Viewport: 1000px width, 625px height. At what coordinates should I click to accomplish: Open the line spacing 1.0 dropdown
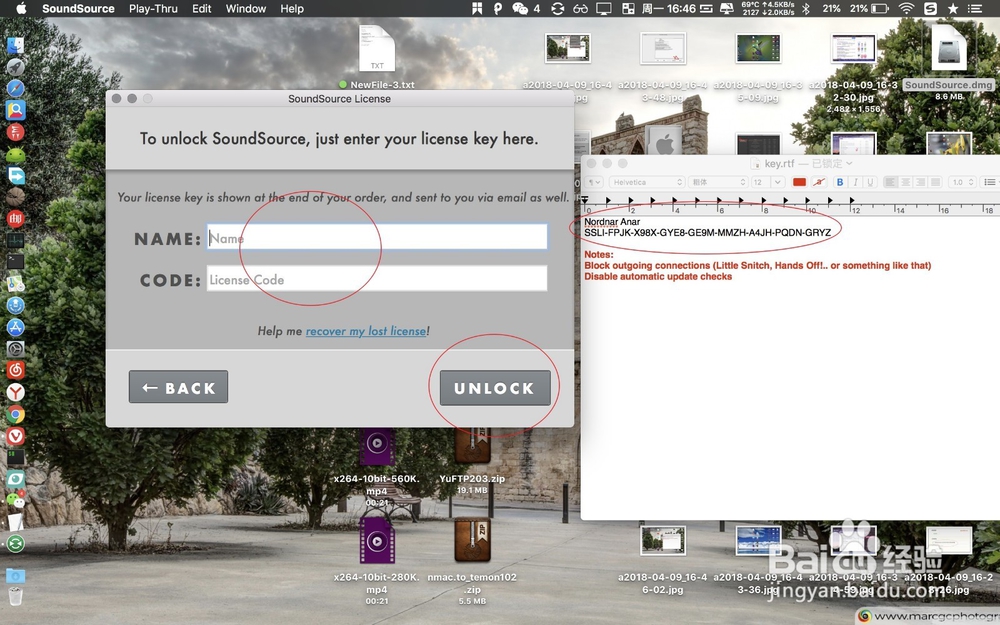coord(960,182)
